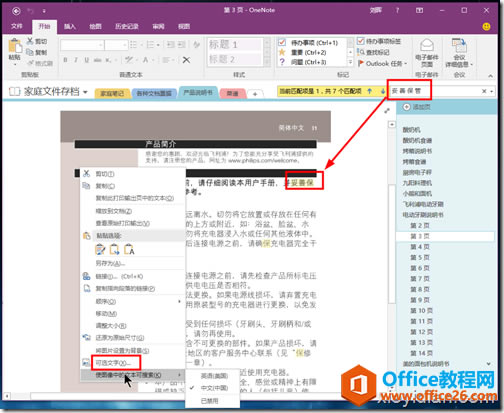The width and height of the screenshot is (504, 413).
Task: Click the delete X icon in formatting group
Action: click(x=186, y=60)
